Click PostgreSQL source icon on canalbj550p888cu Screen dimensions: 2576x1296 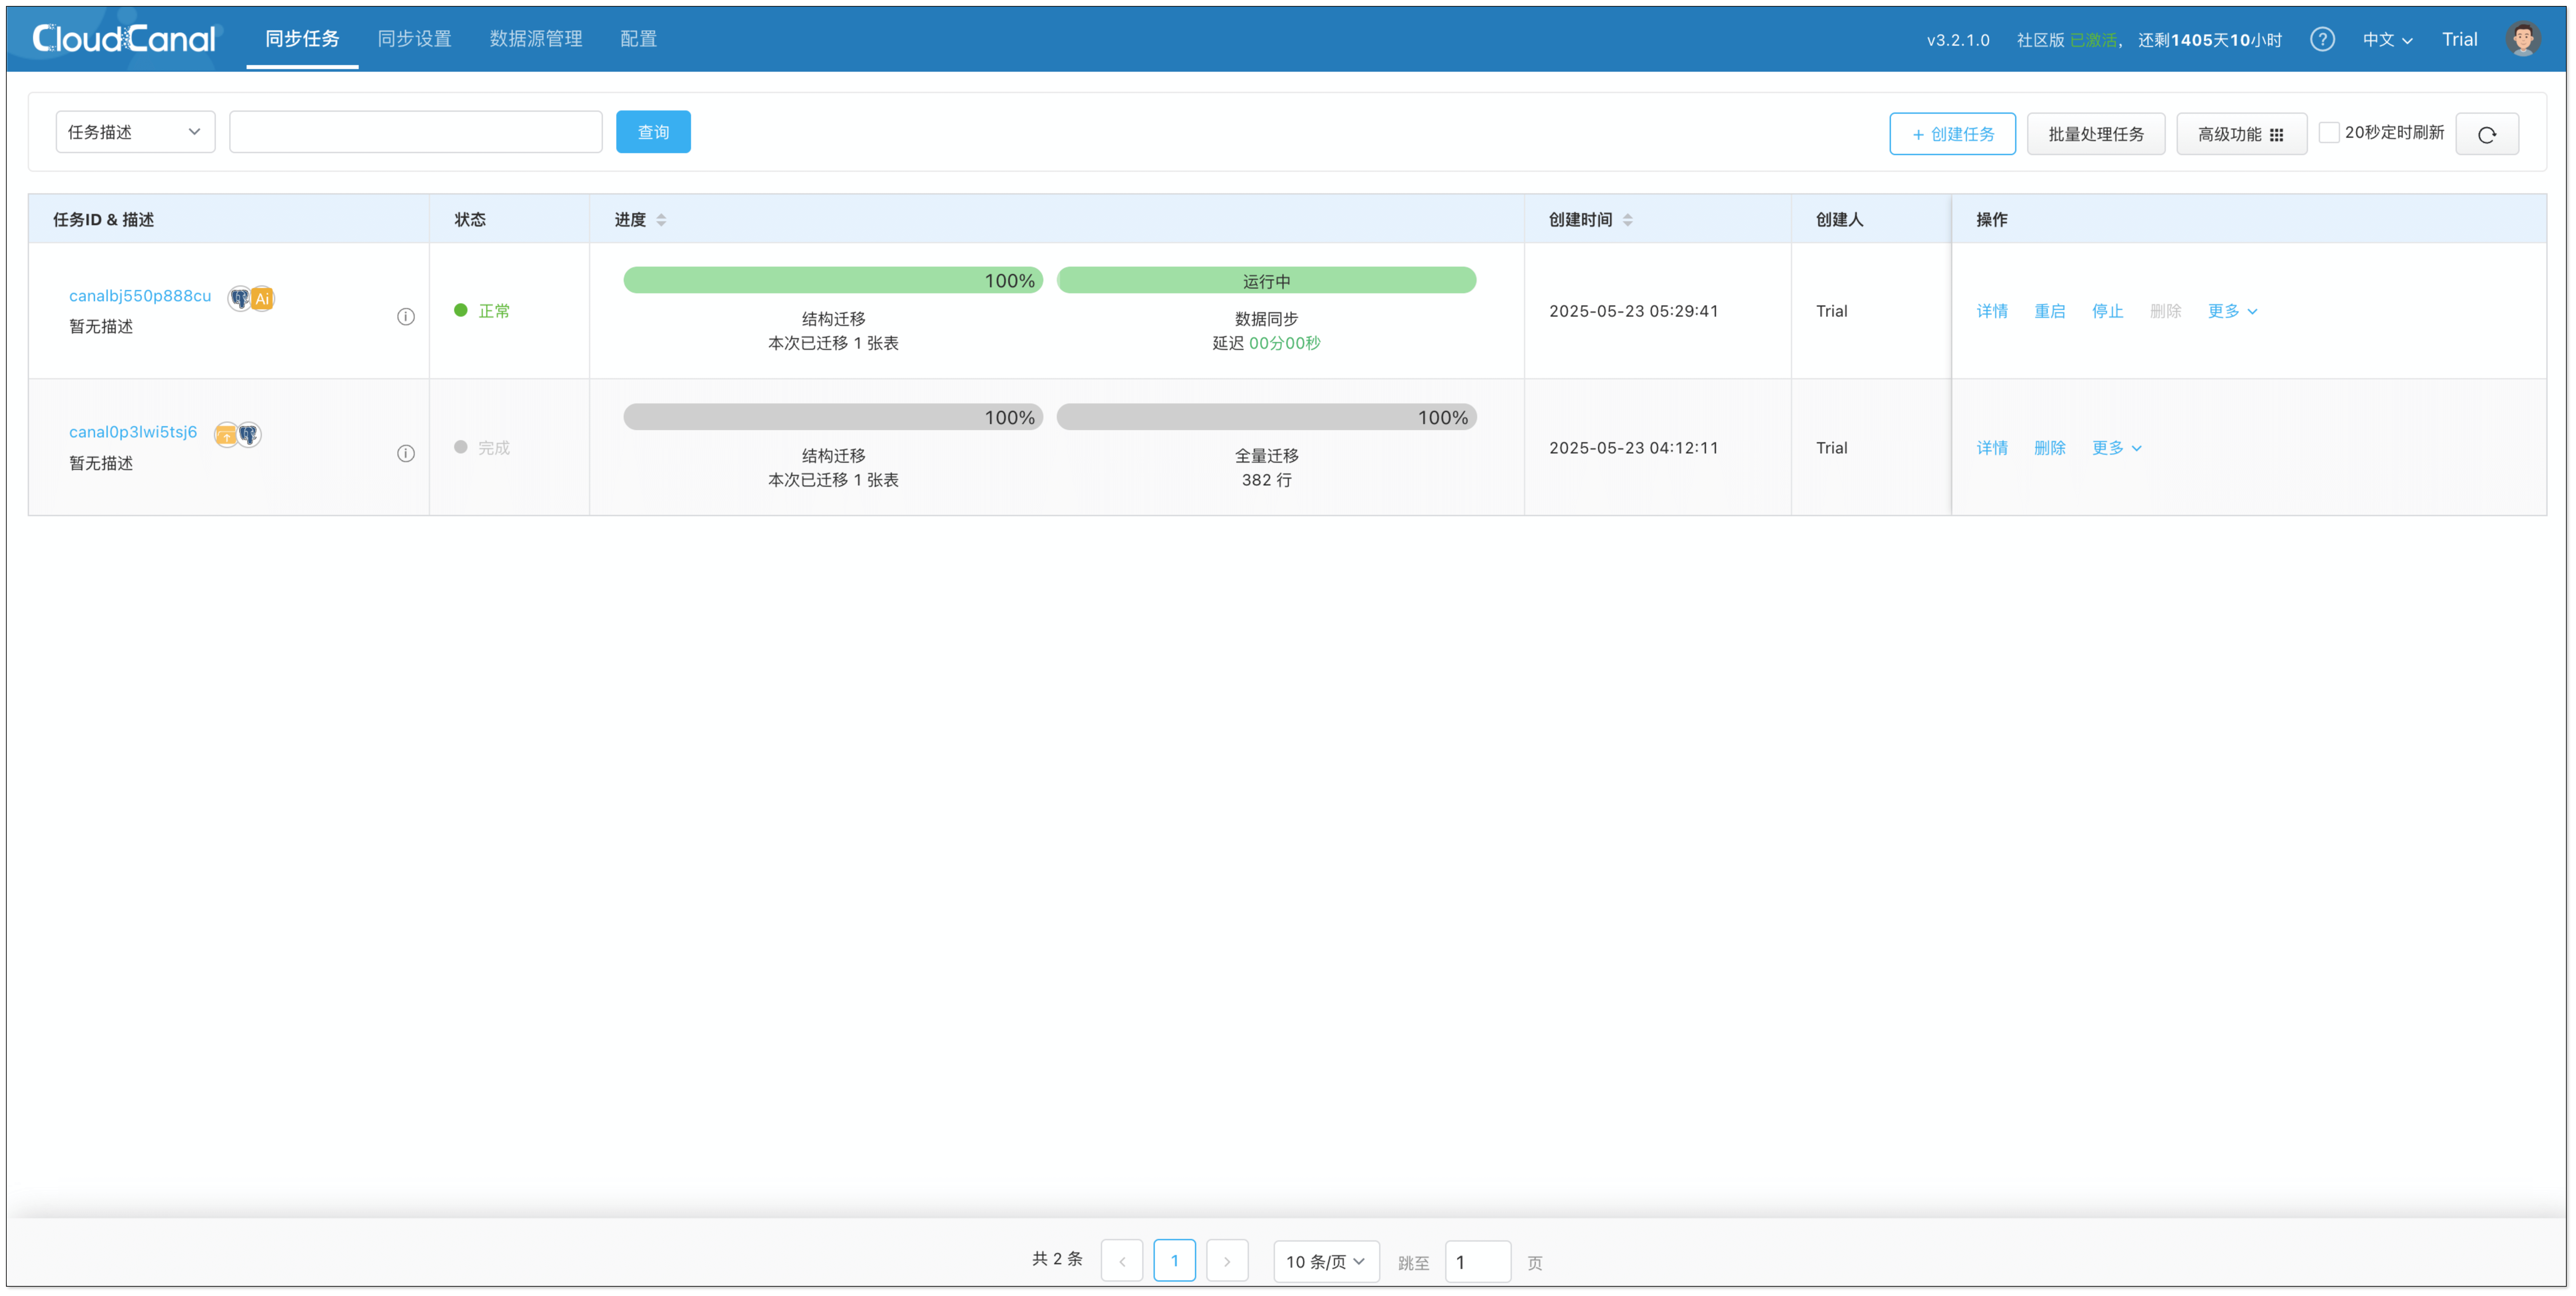coord(240,298)
